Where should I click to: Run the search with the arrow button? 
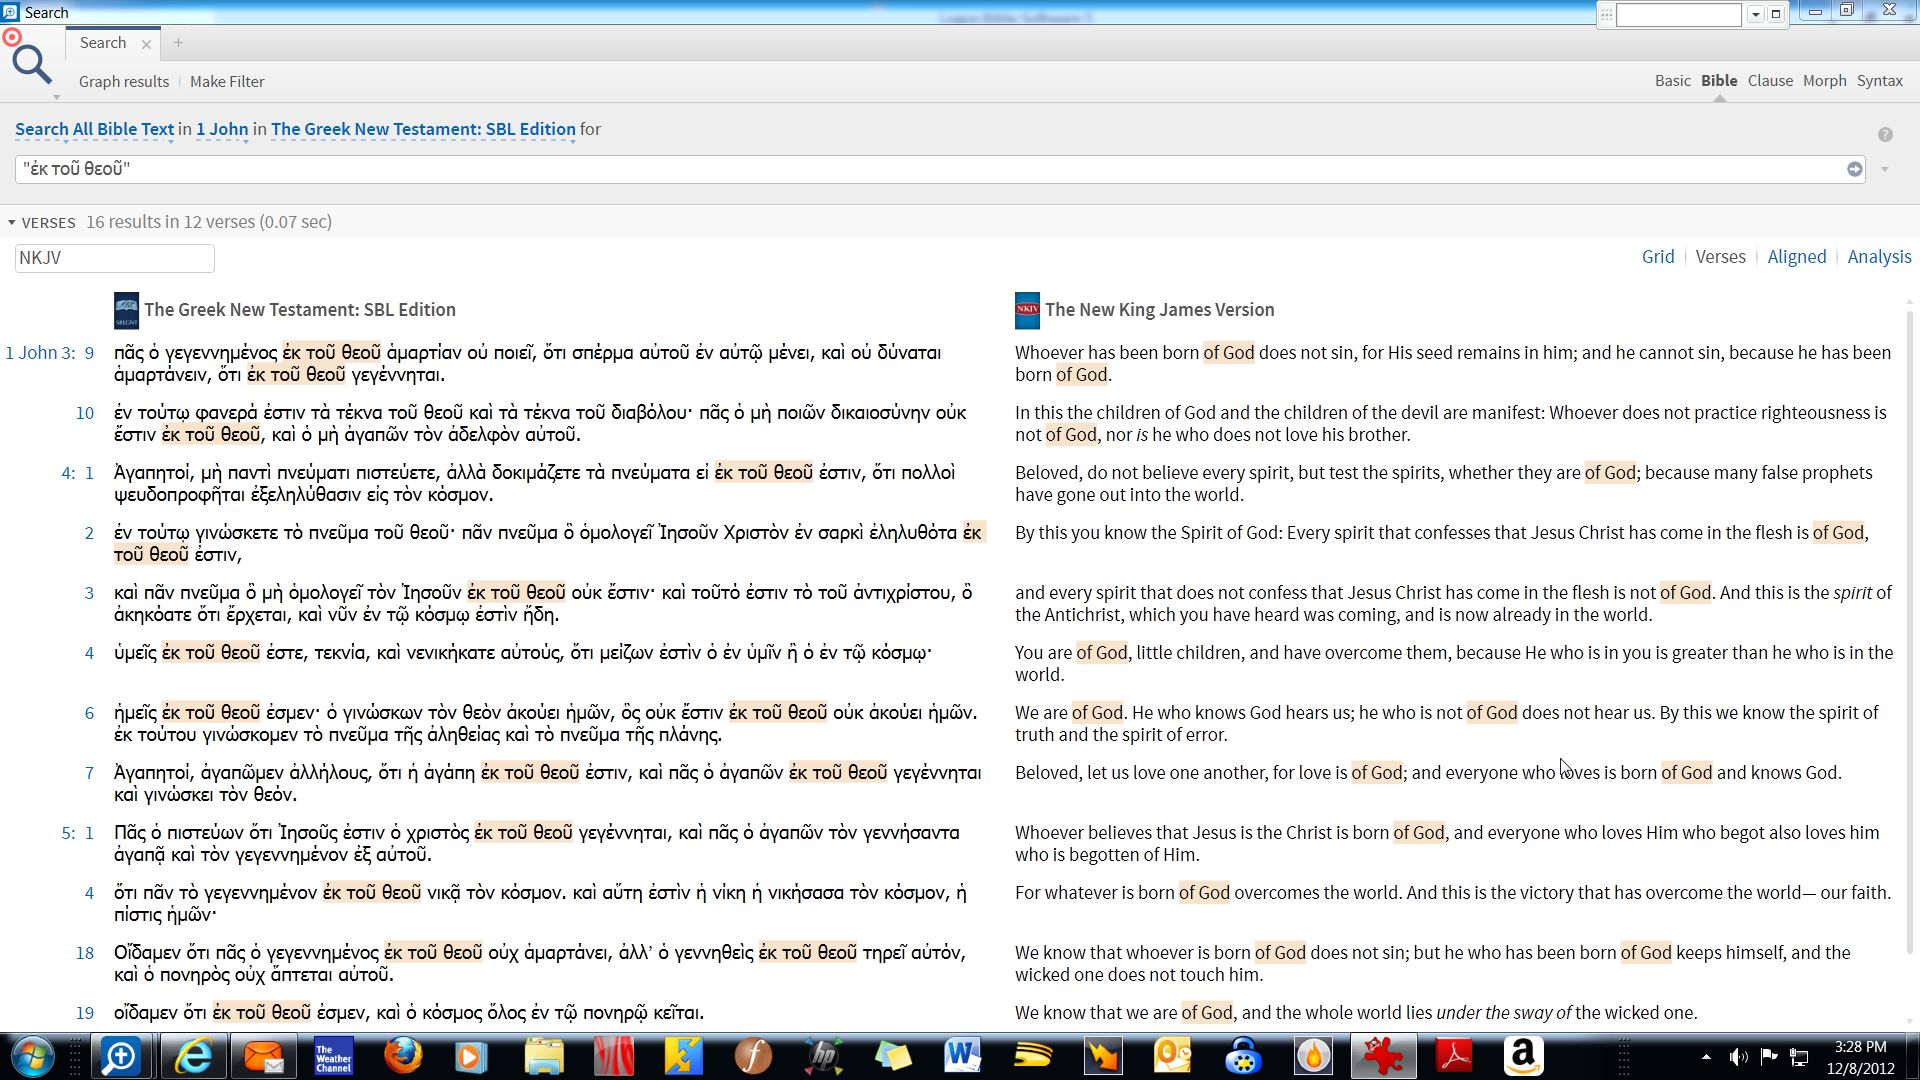pyautogui.click(x=1854, y=169)
